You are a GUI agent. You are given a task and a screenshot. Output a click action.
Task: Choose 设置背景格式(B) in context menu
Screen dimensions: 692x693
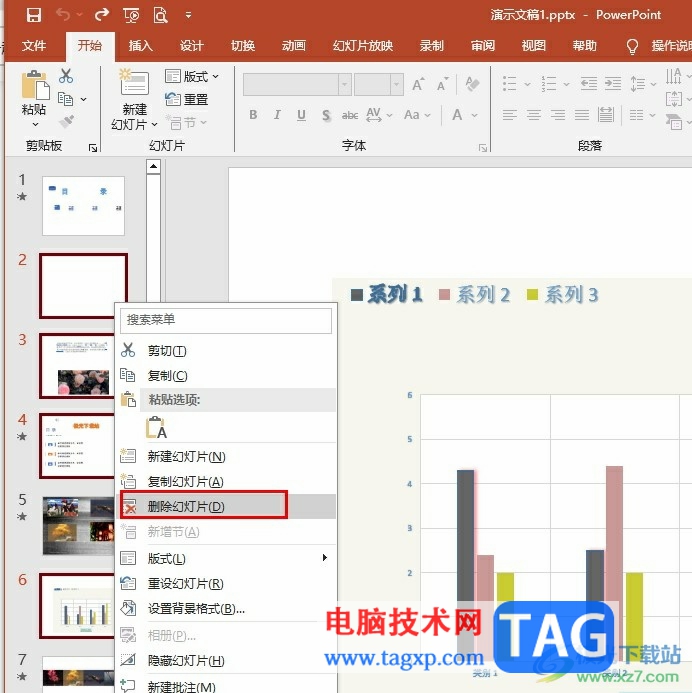coord(228,609)
